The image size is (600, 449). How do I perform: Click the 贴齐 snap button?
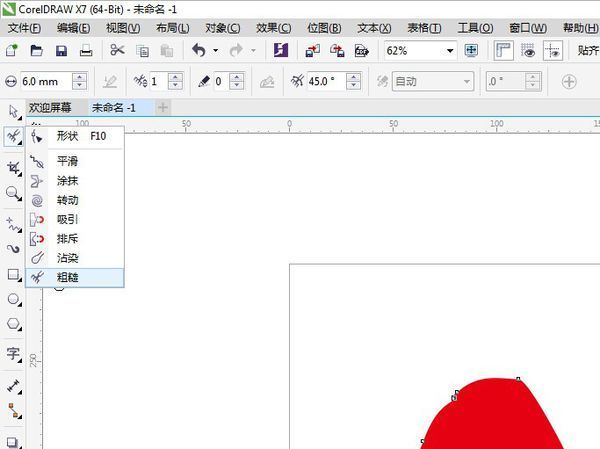click(x=588, y=50)
